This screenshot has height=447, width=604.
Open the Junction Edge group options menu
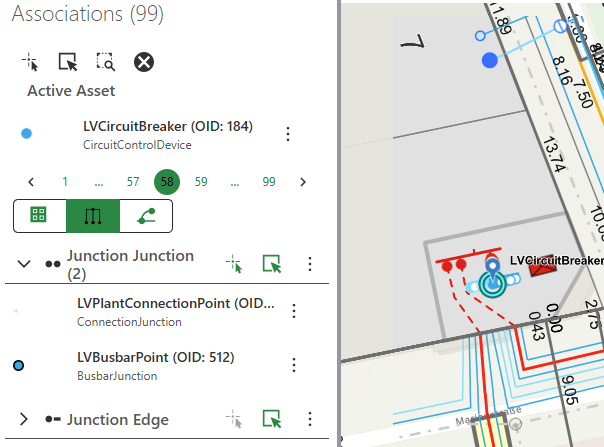(x=310, y=419)
